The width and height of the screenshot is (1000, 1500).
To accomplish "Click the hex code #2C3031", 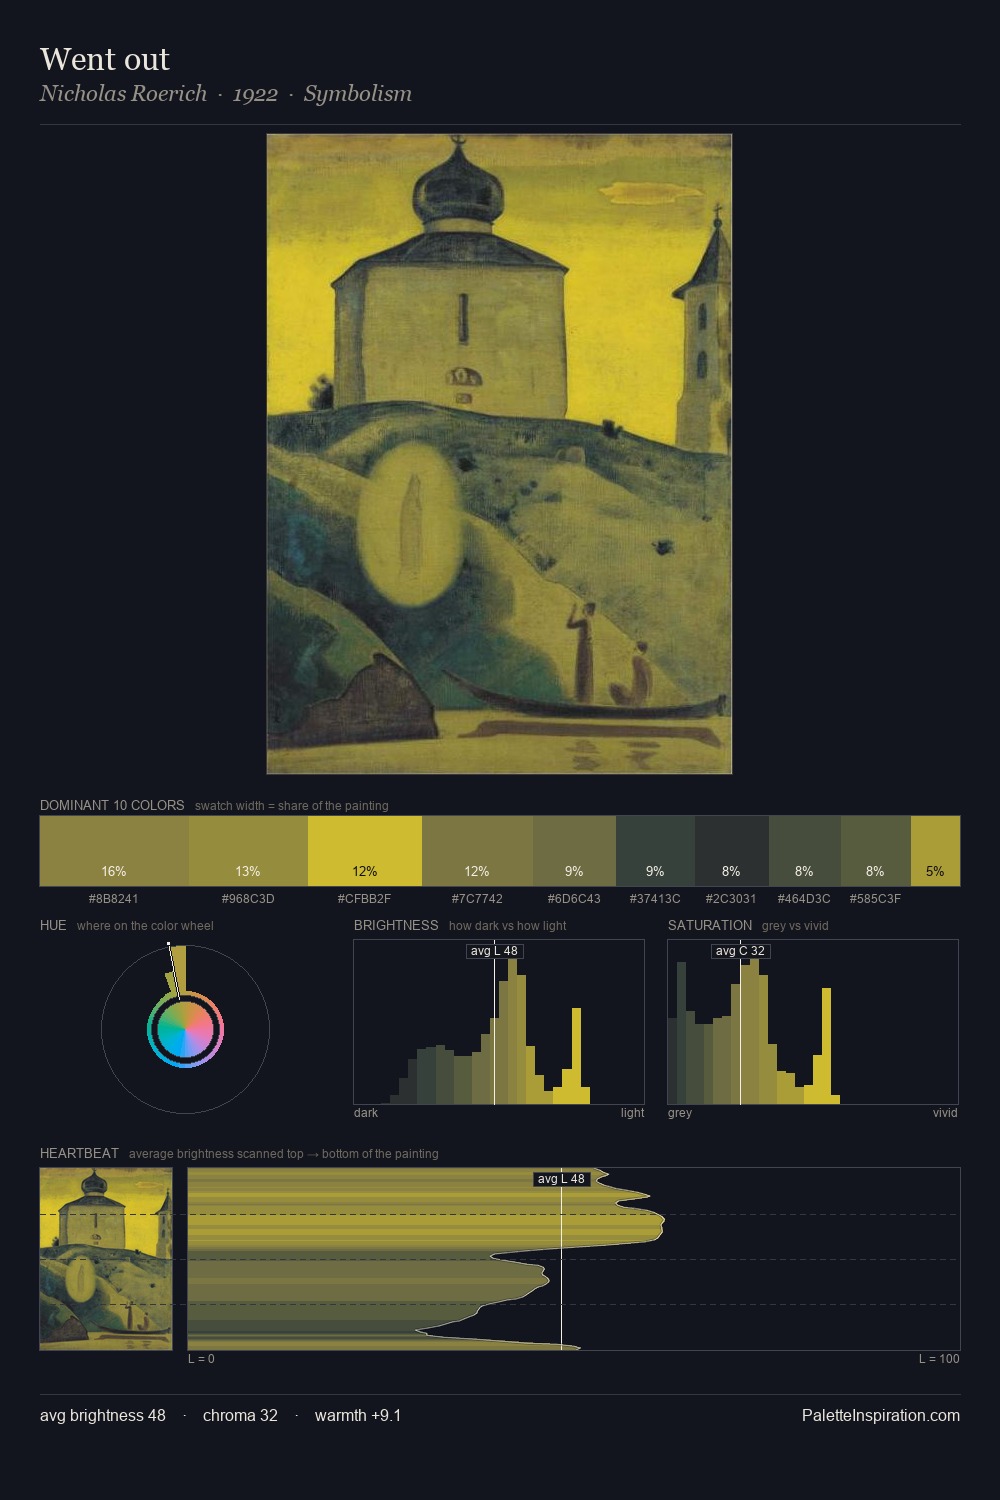I will click(731, 898).
